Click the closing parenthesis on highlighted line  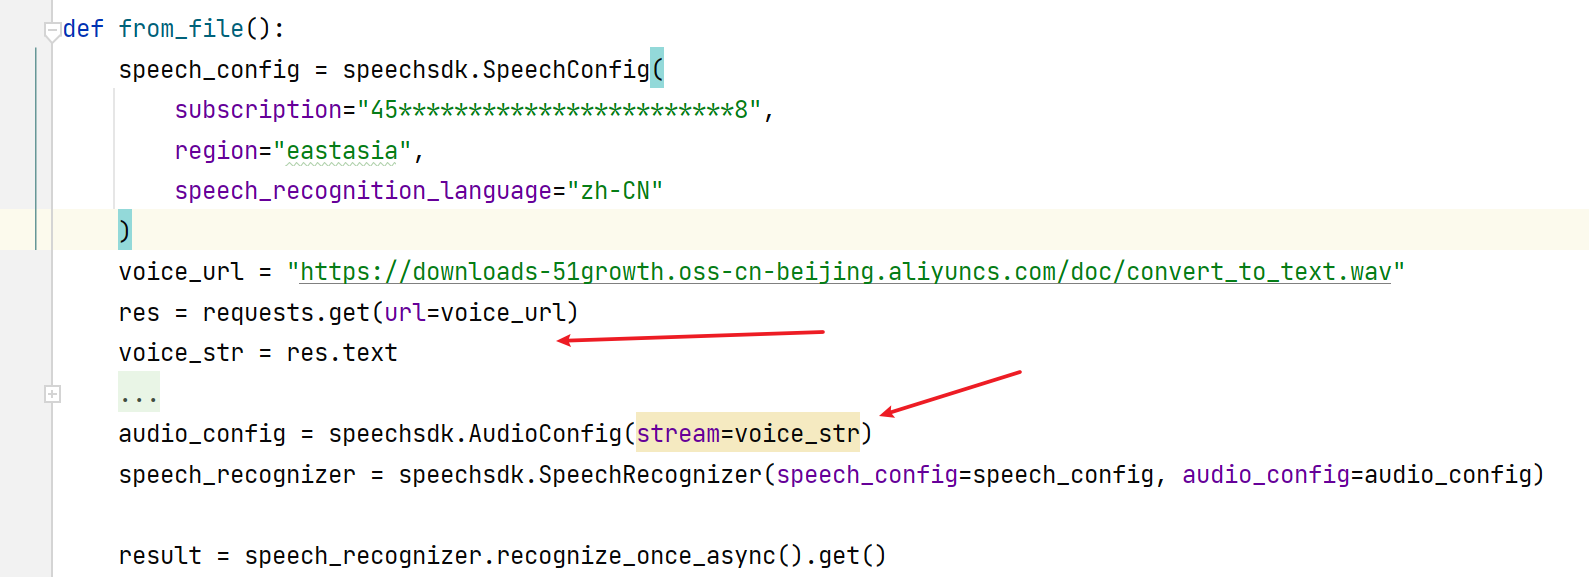pos(124,231)
